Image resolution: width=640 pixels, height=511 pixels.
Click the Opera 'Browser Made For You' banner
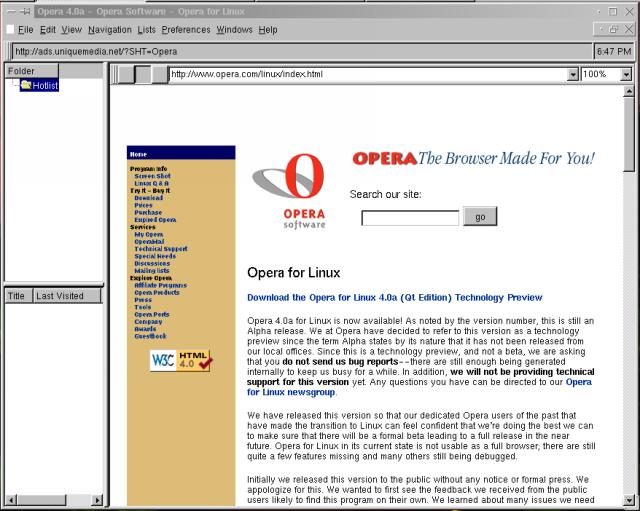coord(473,158)
